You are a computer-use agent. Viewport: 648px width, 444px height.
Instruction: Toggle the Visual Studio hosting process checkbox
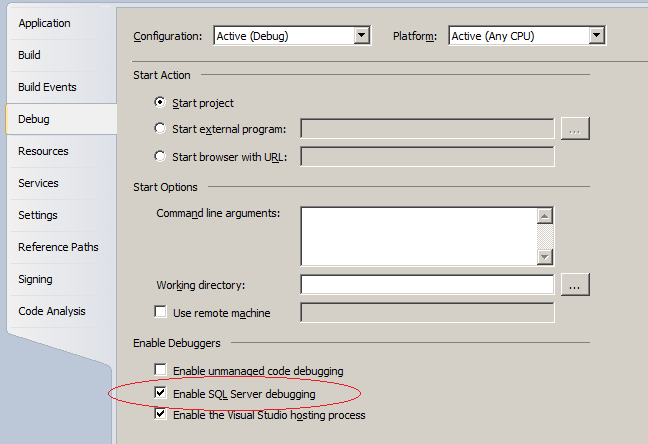160,414
